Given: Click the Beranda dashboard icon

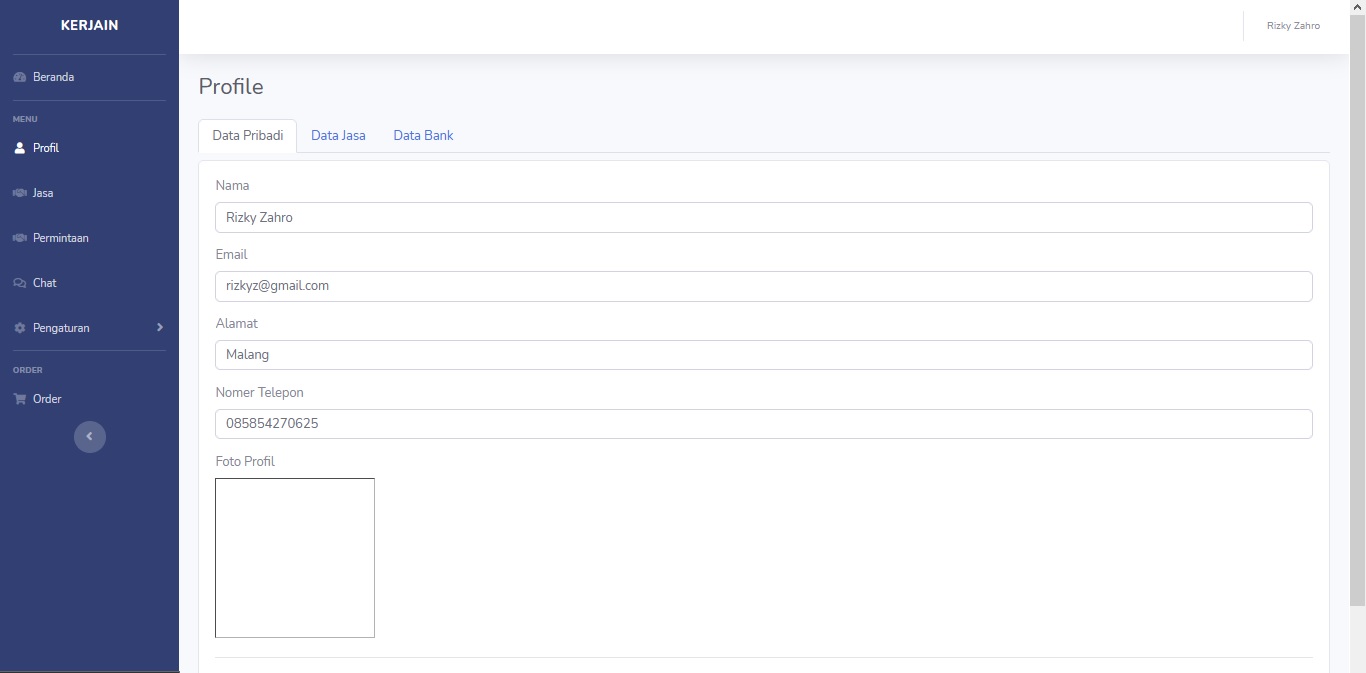Looking at the screenshot, I should pos(19,77).
